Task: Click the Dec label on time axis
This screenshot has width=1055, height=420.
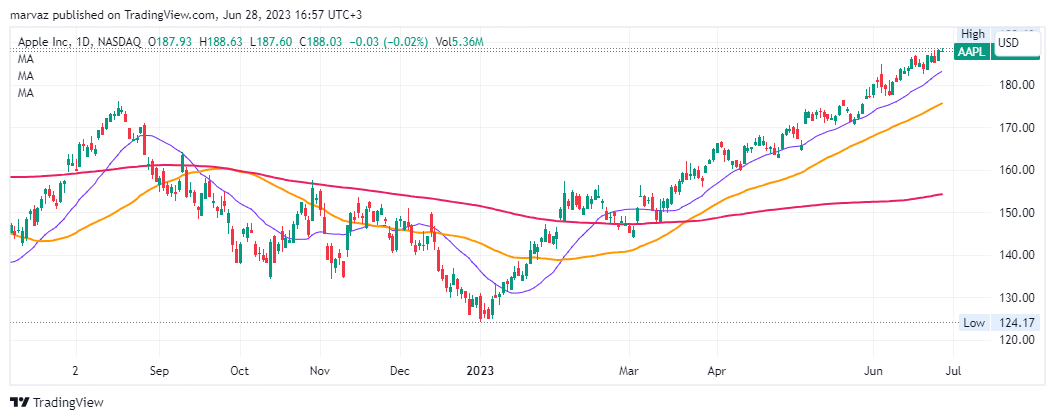Action: (x=400, y=371)
